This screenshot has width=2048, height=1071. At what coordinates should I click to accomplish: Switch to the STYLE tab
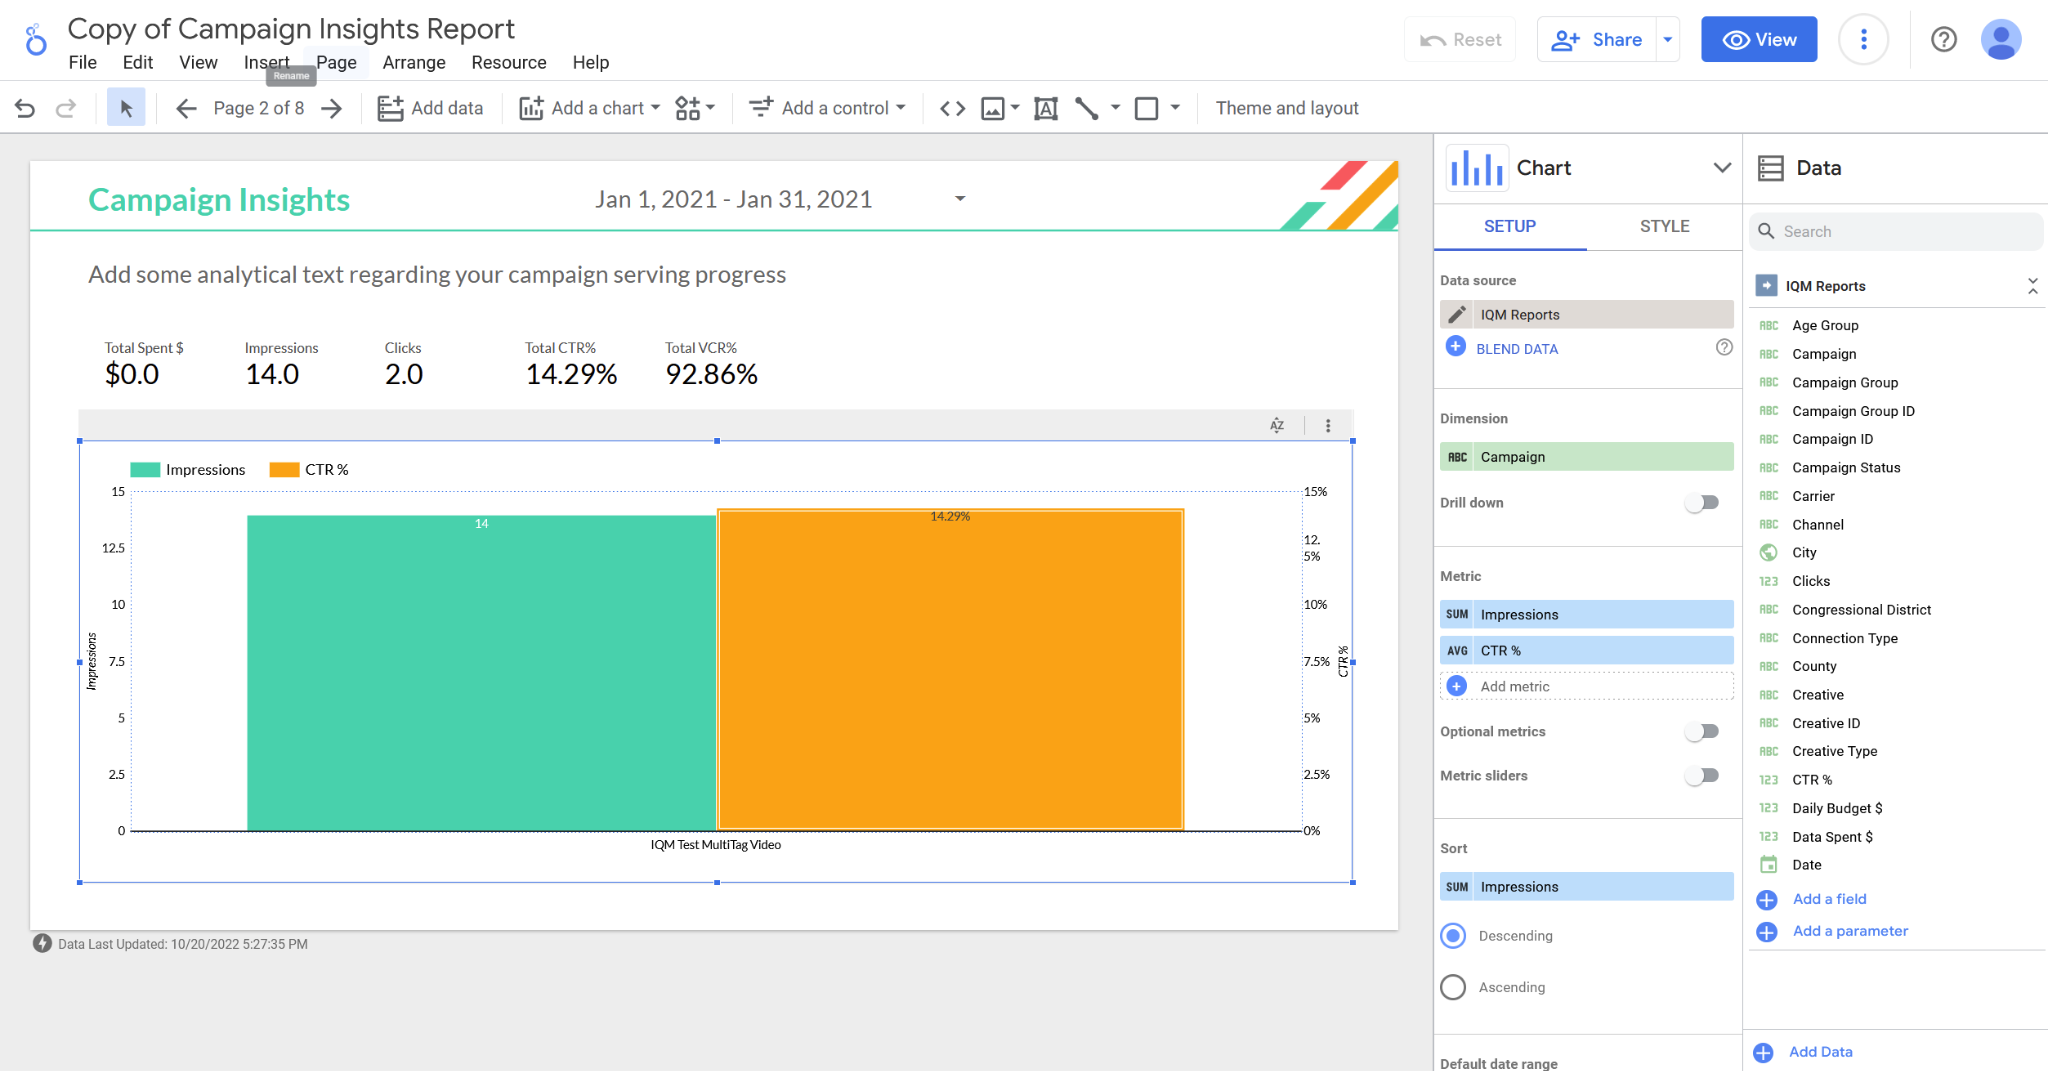coord(1664,226)
